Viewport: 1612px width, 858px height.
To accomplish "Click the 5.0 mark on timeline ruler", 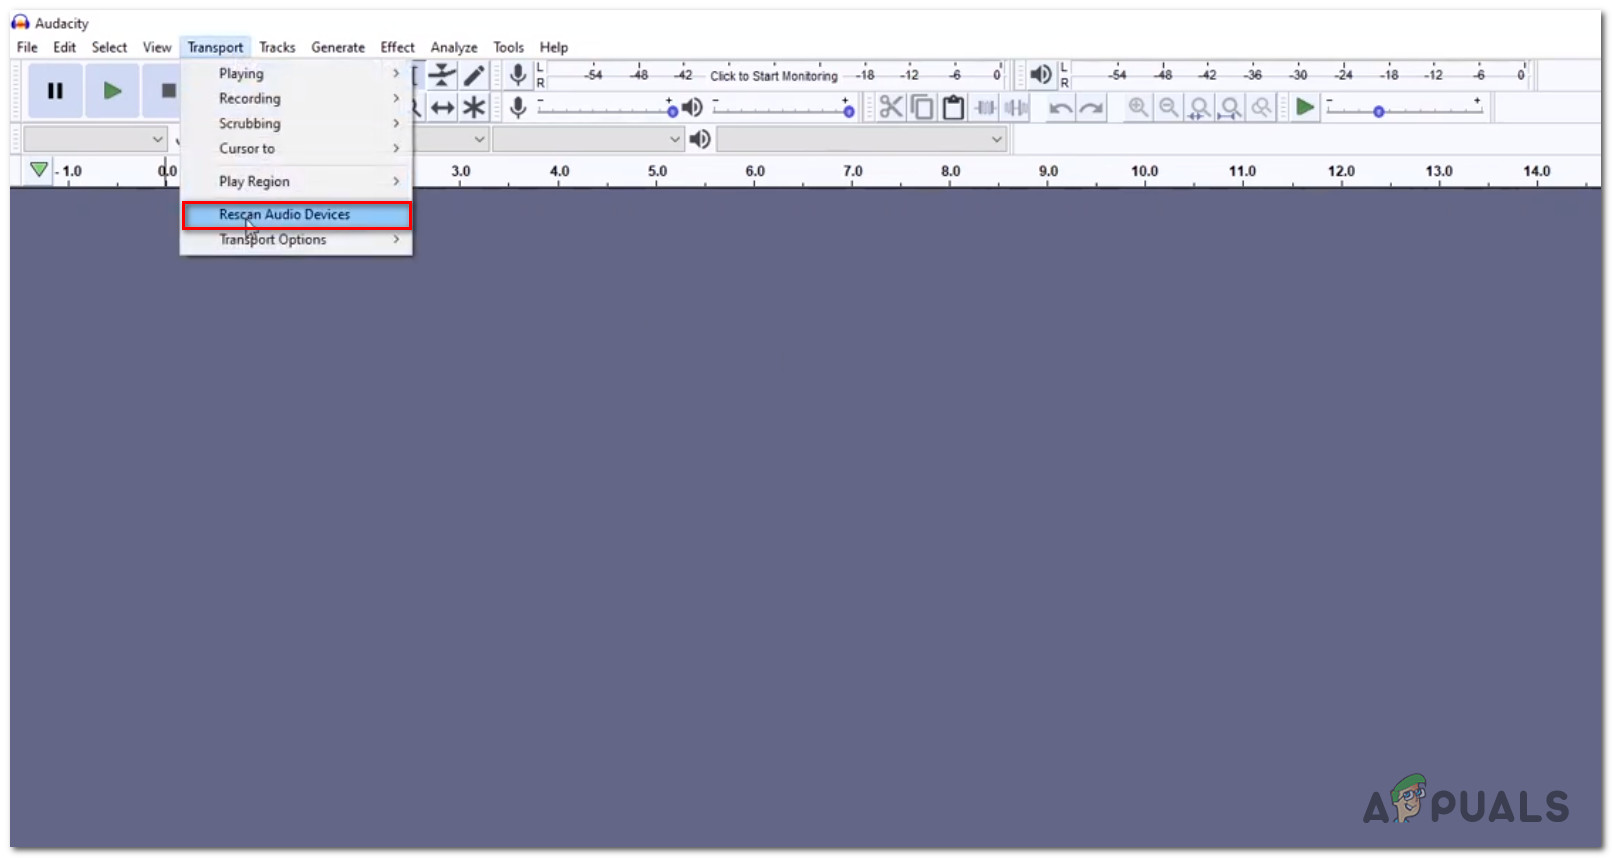I will 657,171.
